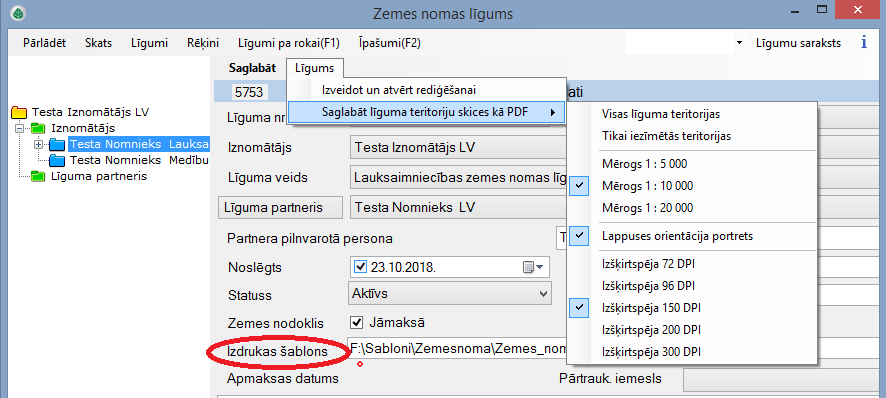Open the Skats menu
Screen dimensions: 886x398
coord(98,43)
